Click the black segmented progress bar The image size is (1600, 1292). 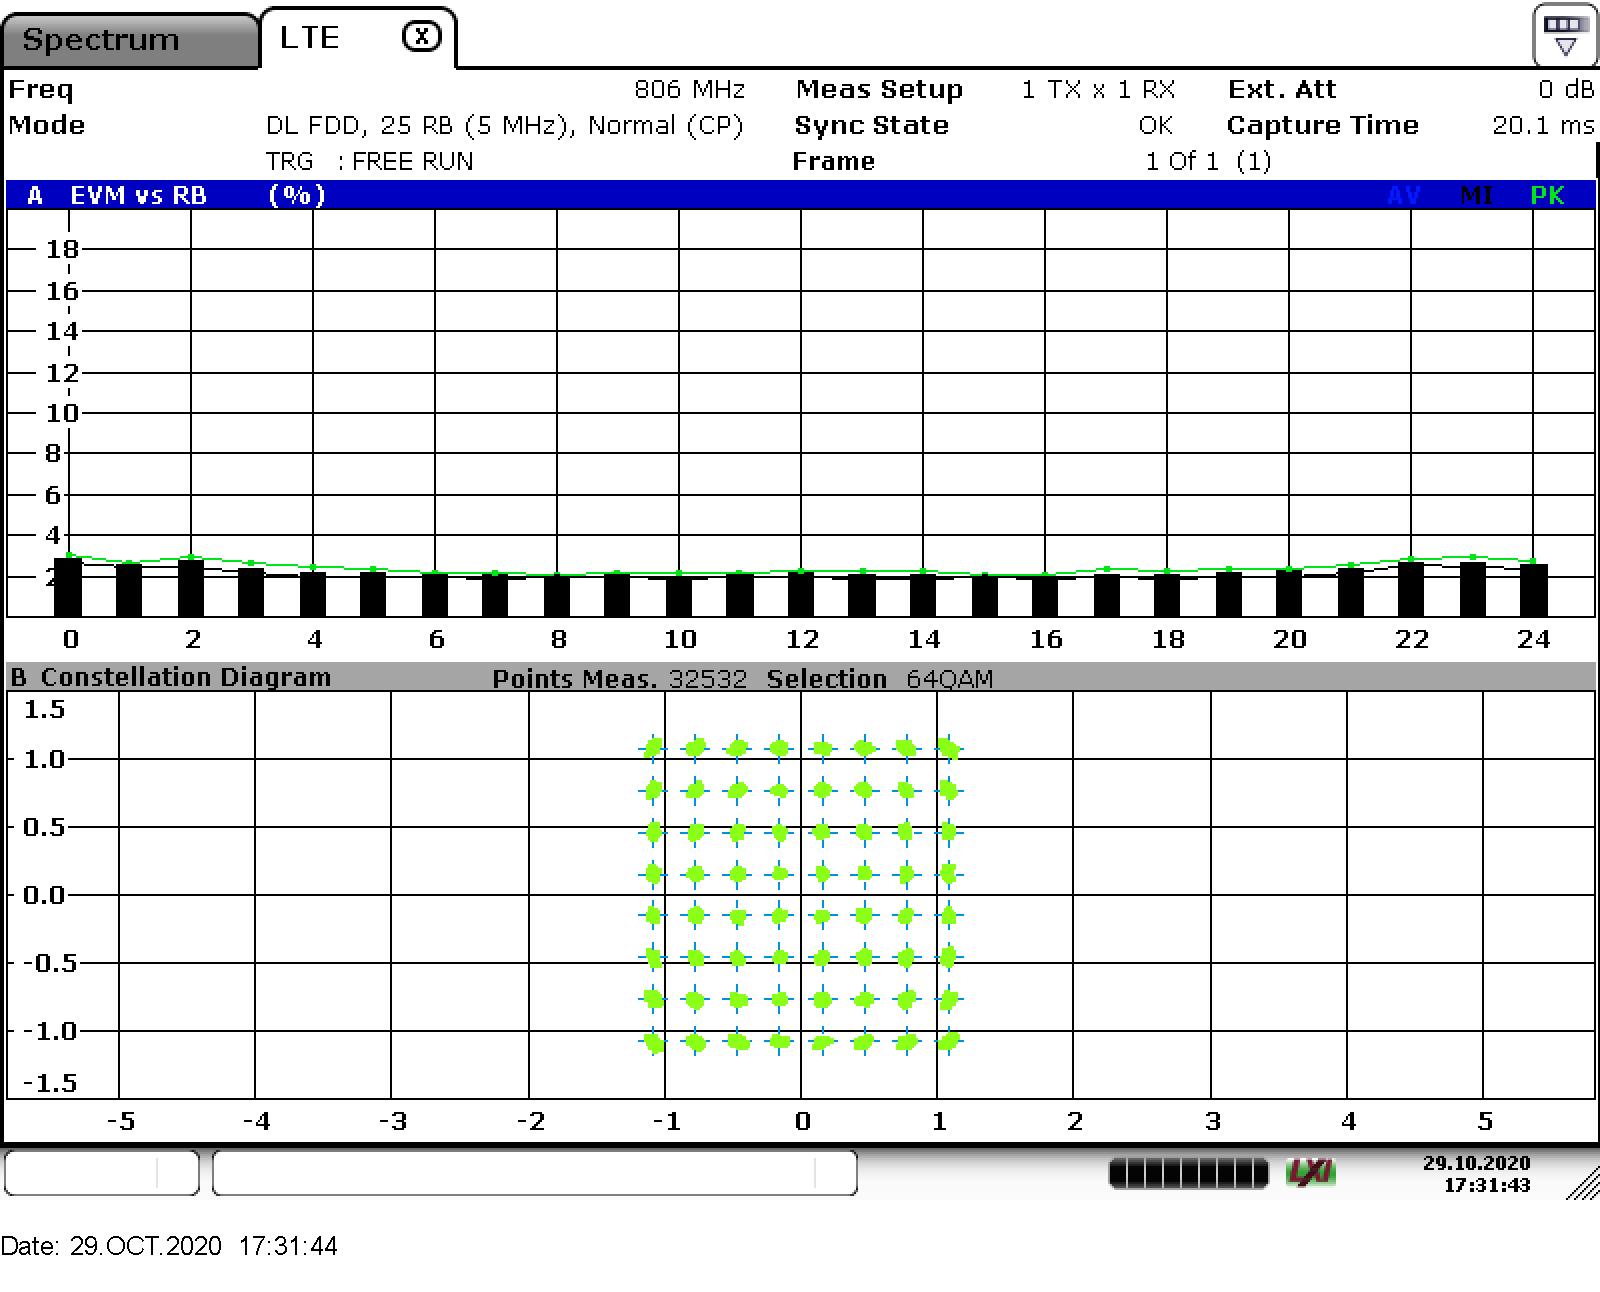click(1188, 1172)
